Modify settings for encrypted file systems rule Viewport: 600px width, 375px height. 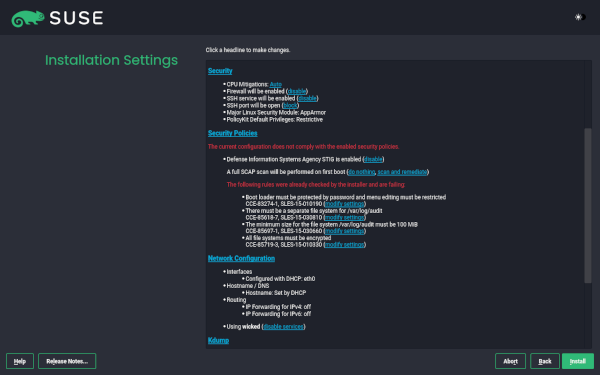tap(344, 245)
